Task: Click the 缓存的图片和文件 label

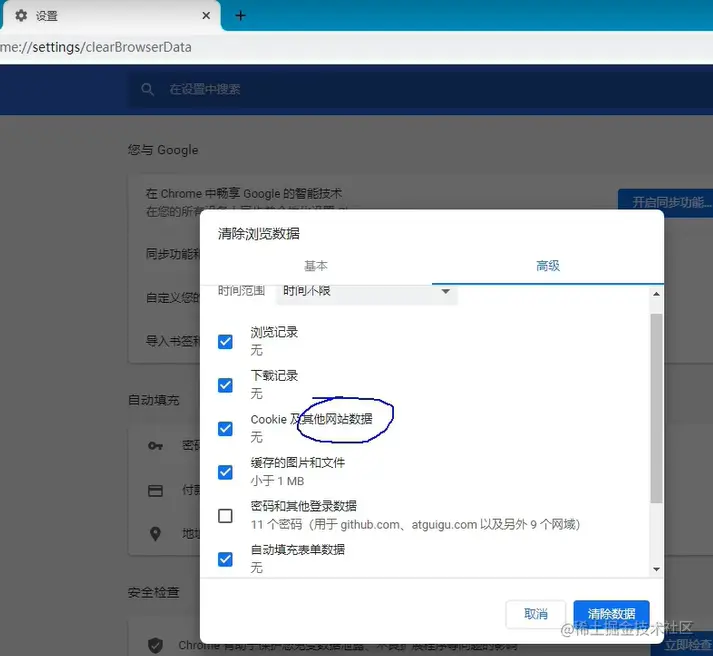Action: (298, 463)
